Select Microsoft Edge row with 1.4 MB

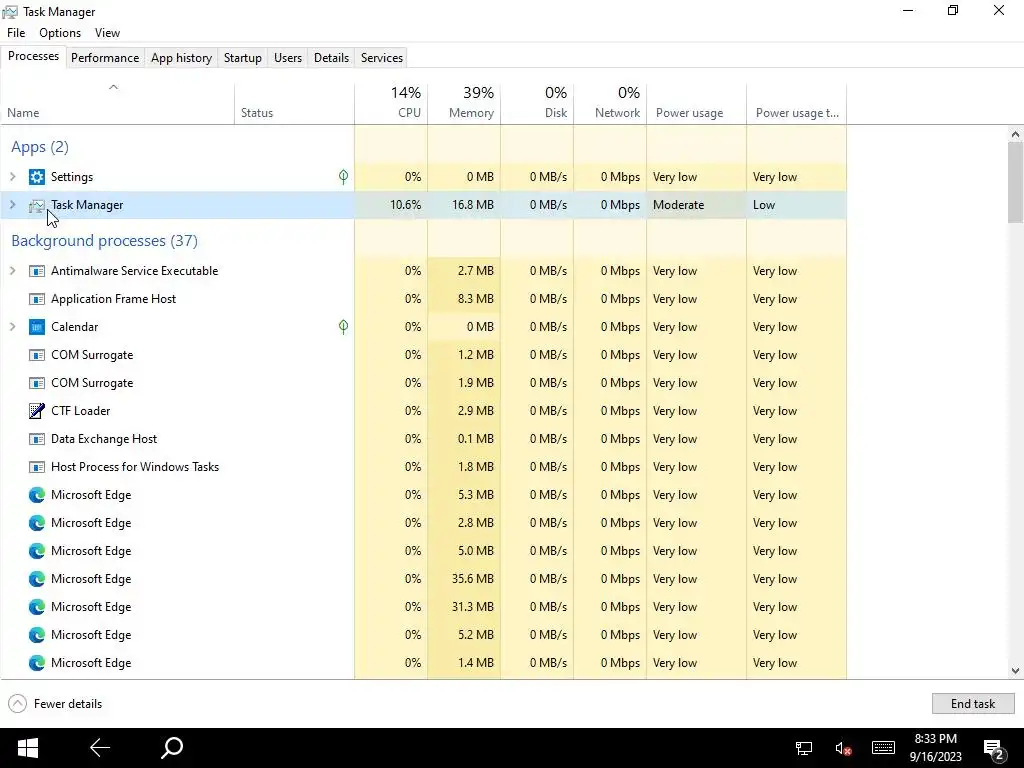click(423, 663)
